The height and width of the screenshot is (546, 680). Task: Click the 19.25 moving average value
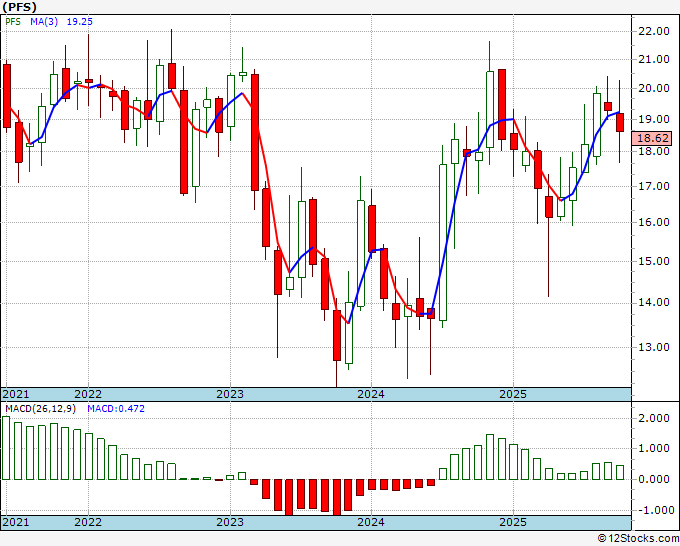[x=79, y=22]
